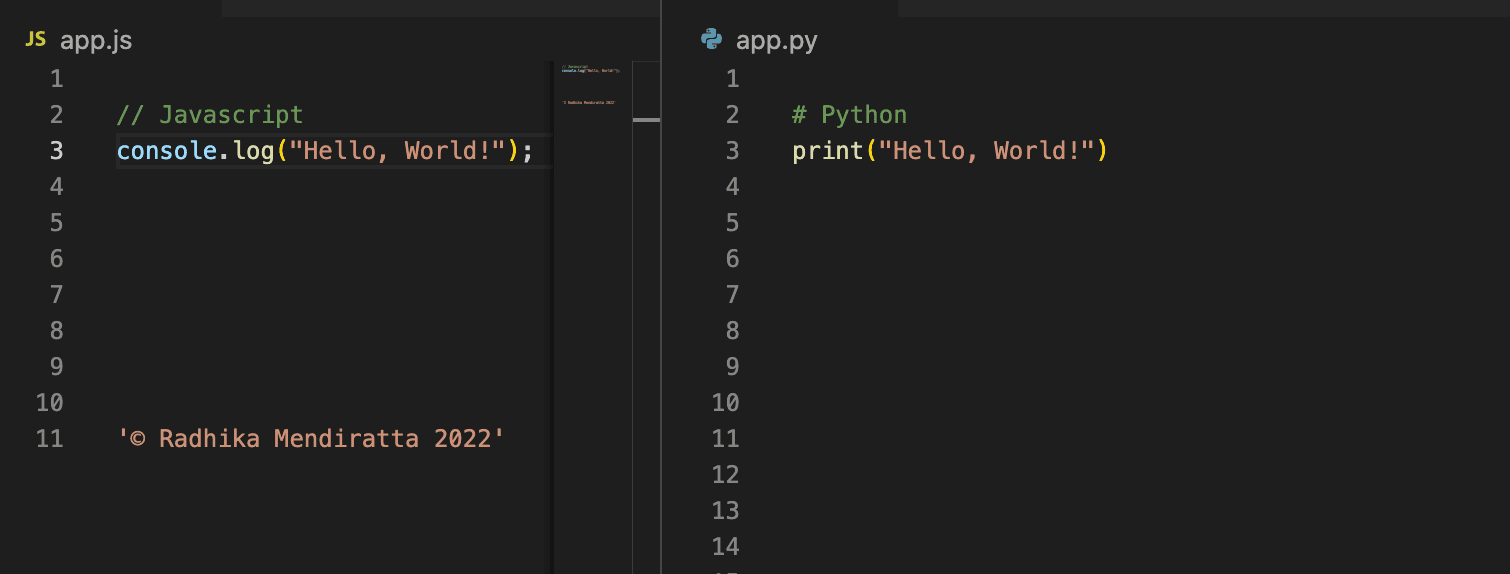Place cursor in the '// Javascript' comment

click(210, 115)
